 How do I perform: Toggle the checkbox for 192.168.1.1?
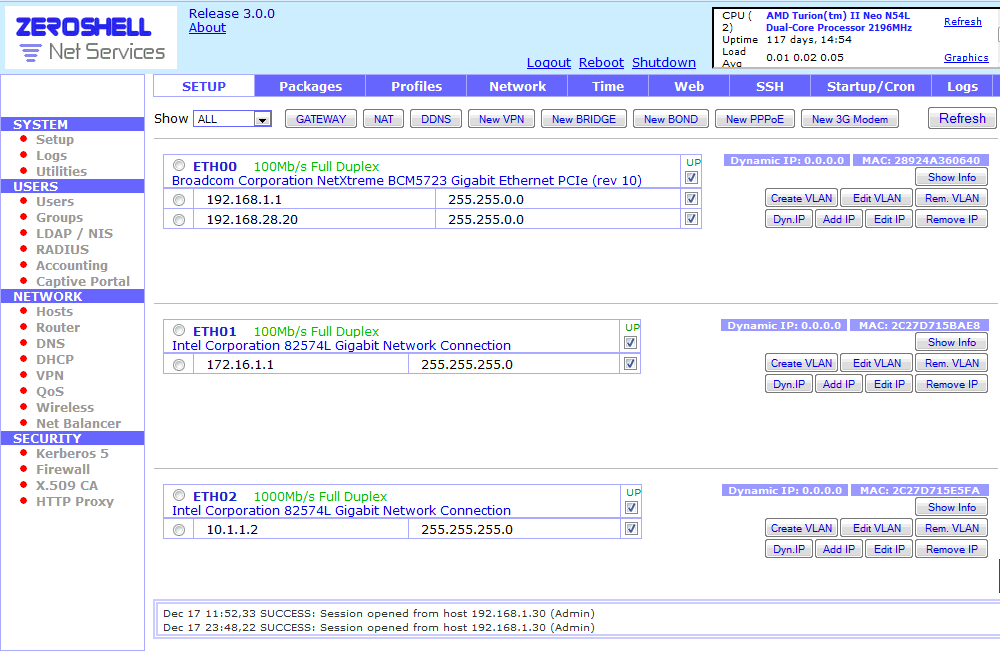[691, 199]
